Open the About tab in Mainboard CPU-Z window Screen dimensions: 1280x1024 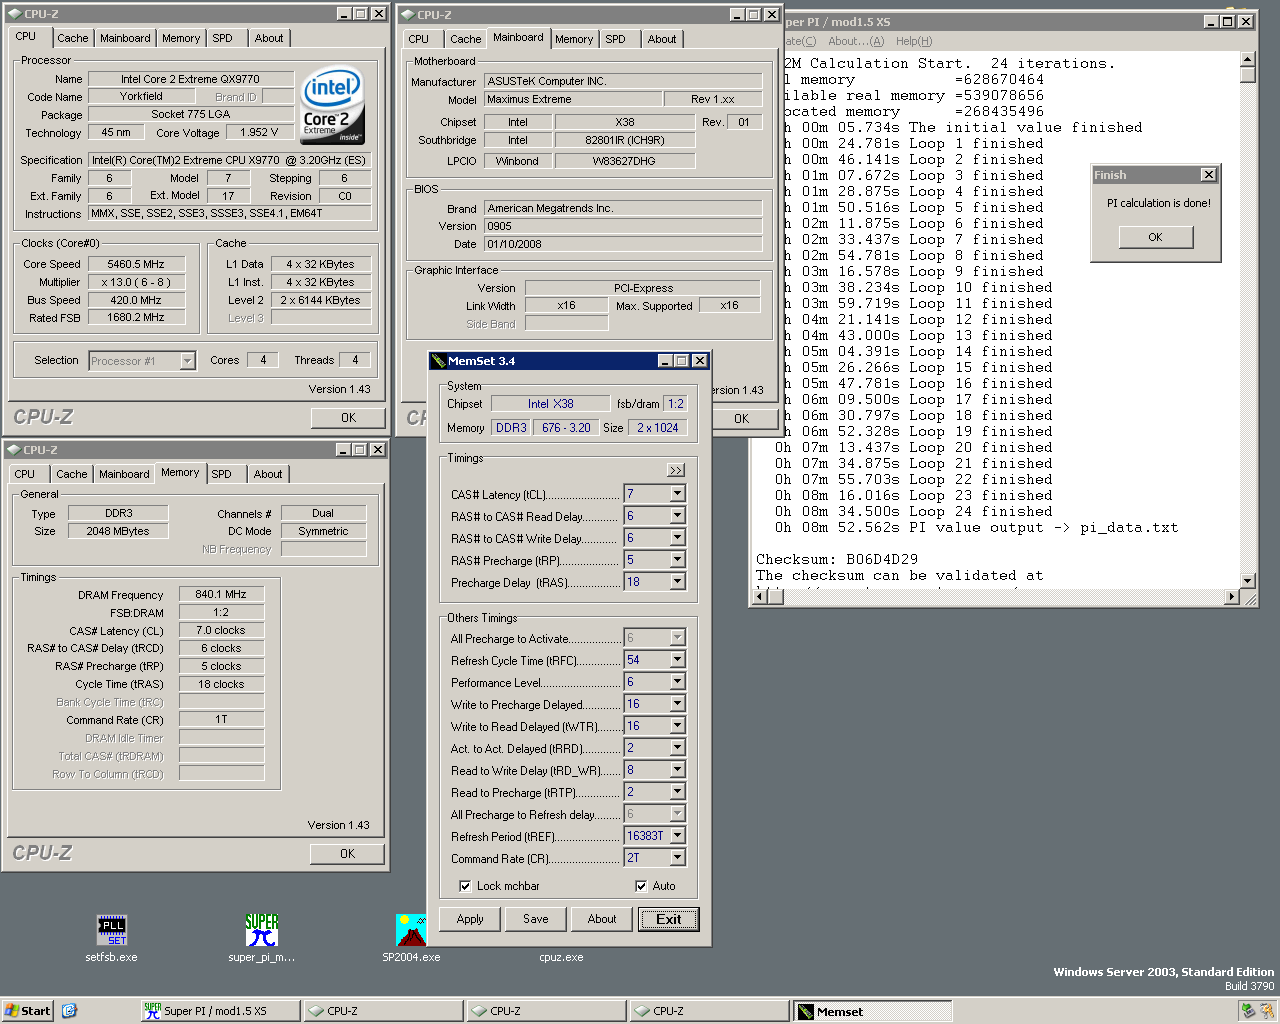point(662,39)
